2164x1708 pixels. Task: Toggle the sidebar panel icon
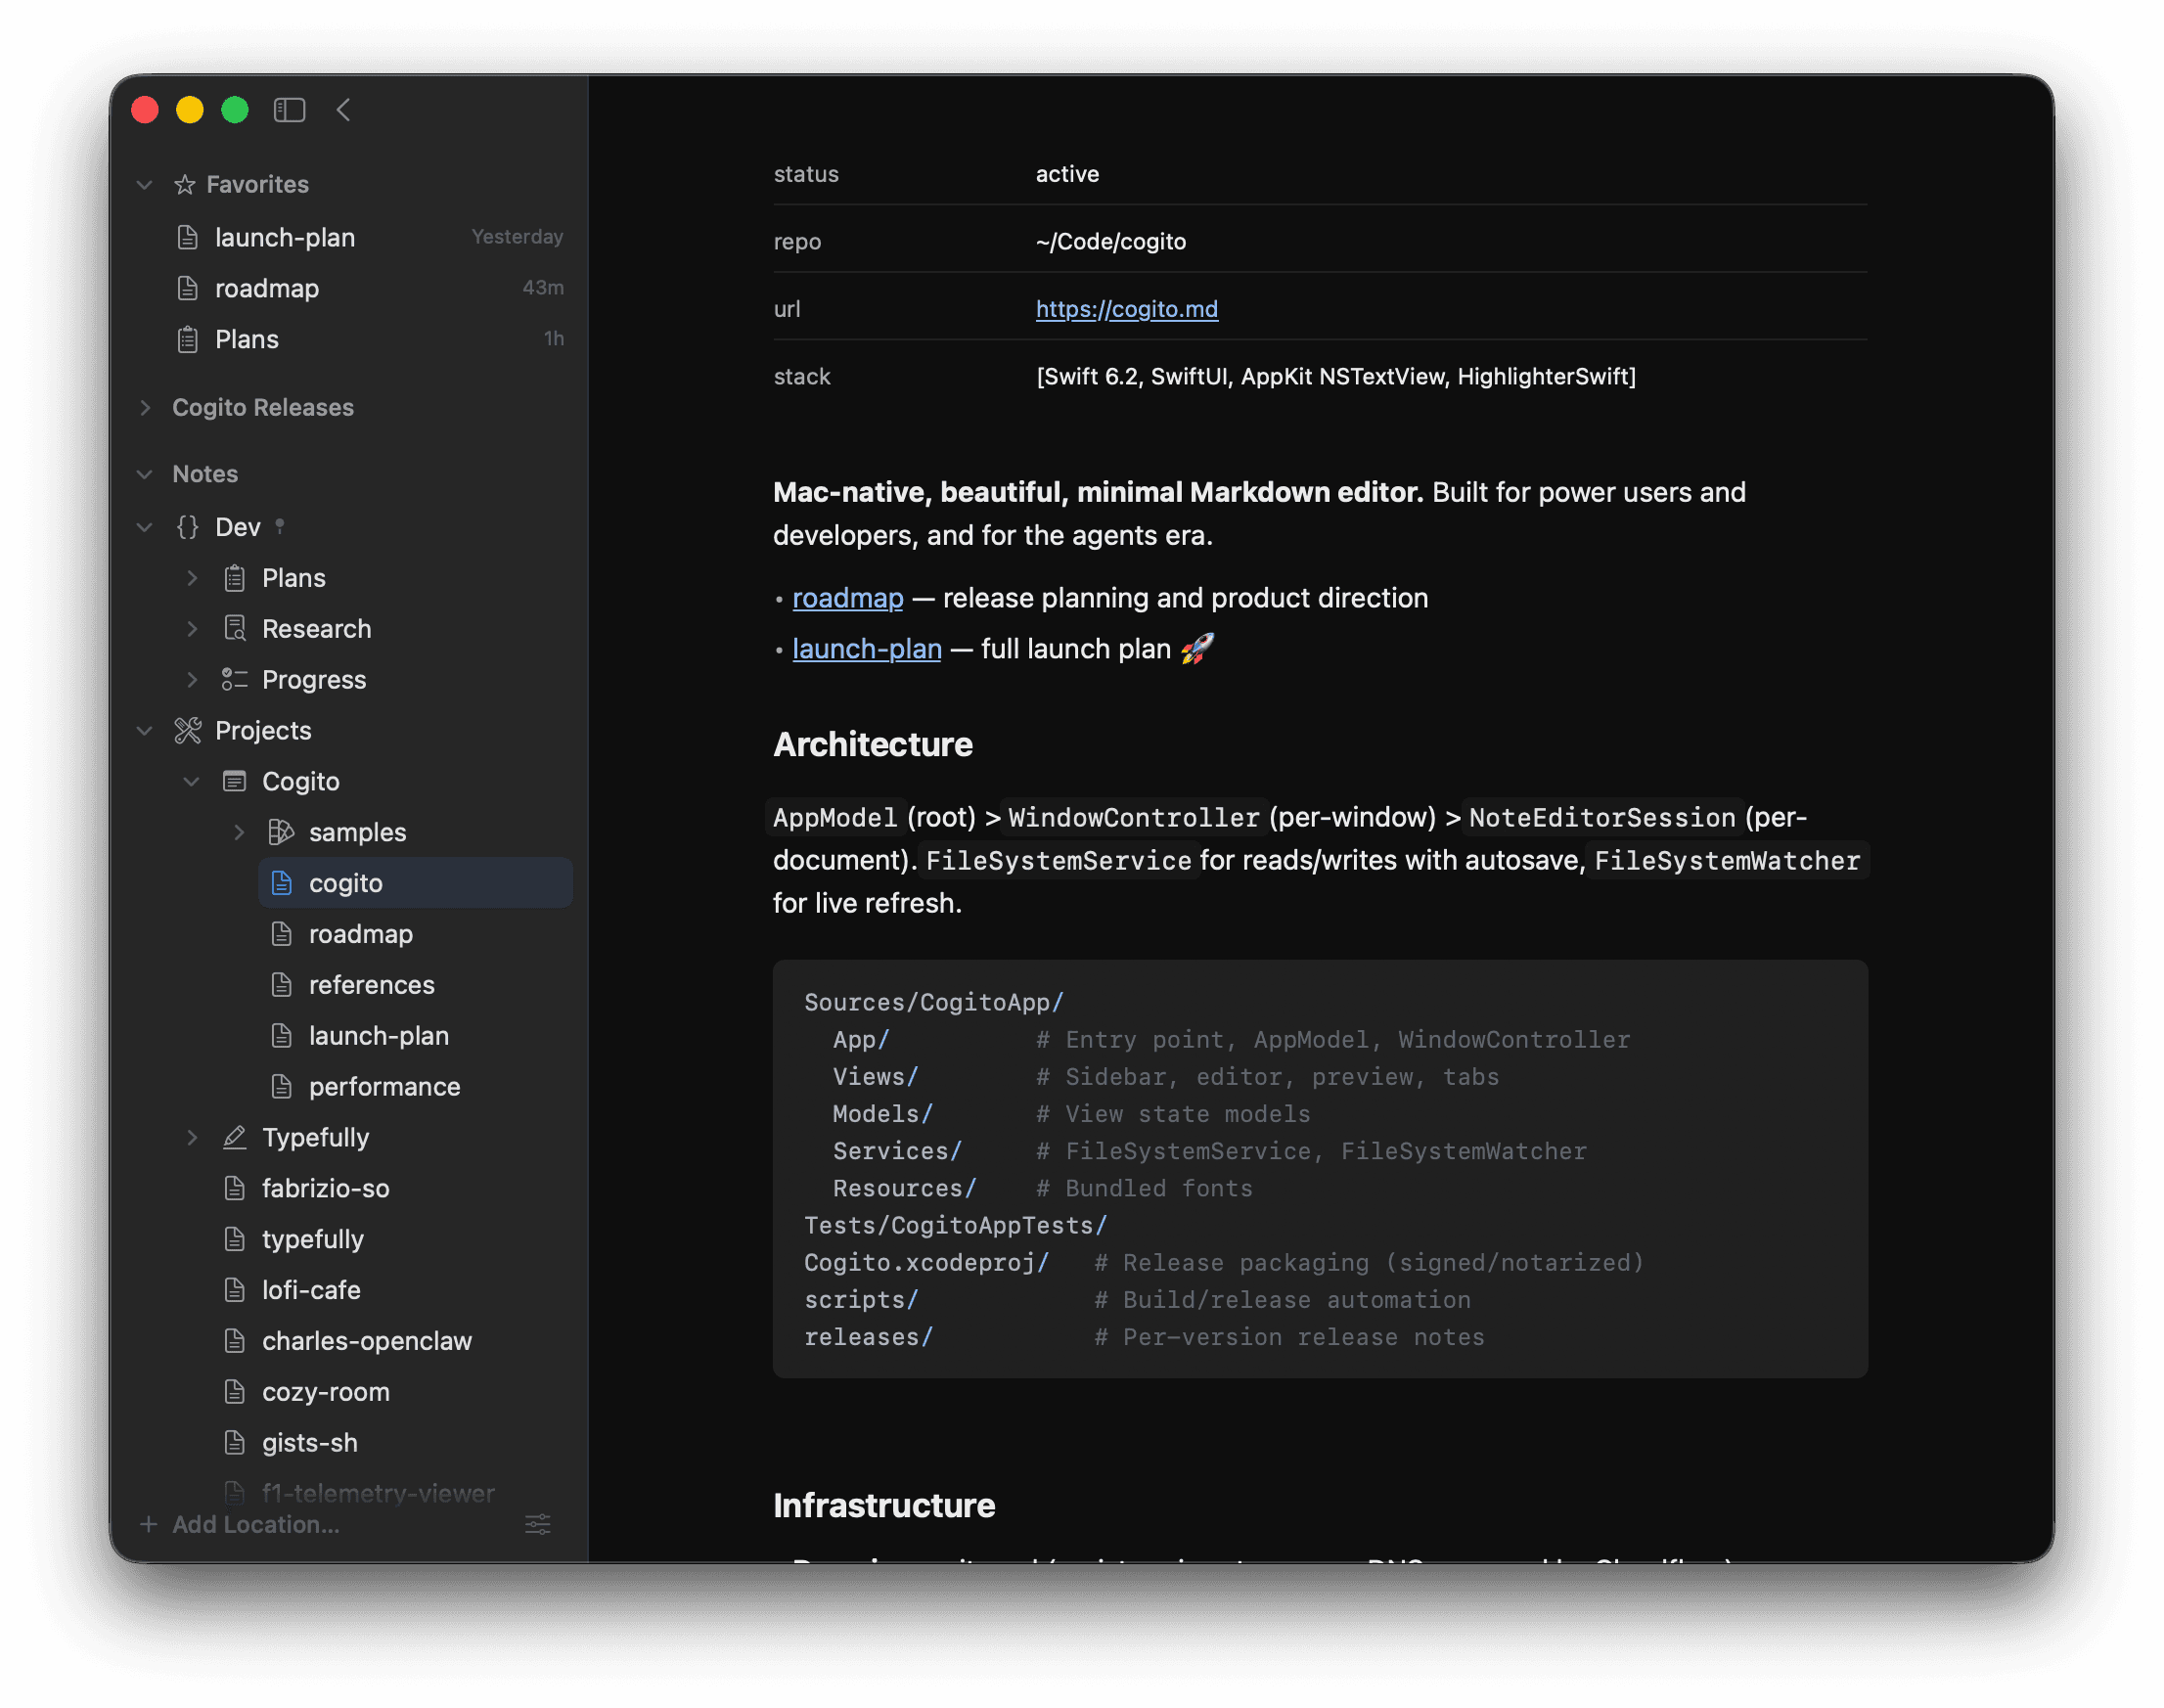click(289, 110)
